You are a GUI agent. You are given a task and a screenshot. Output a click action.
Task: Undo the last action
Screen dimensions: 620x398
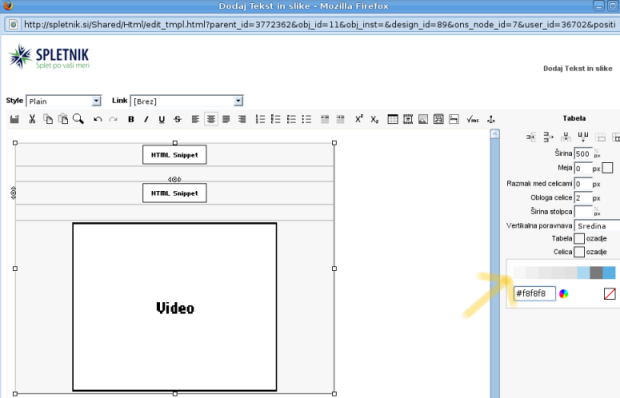coord(98,119)
